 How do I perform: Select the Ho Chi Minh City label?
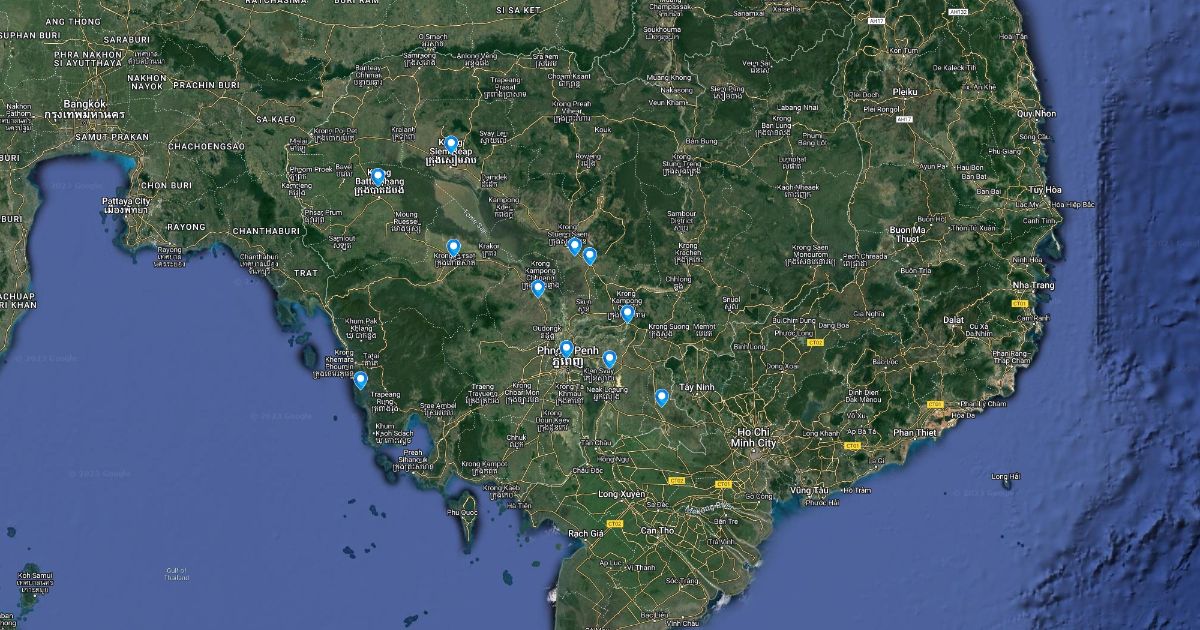pyautogui.click(x=753, y=436)
